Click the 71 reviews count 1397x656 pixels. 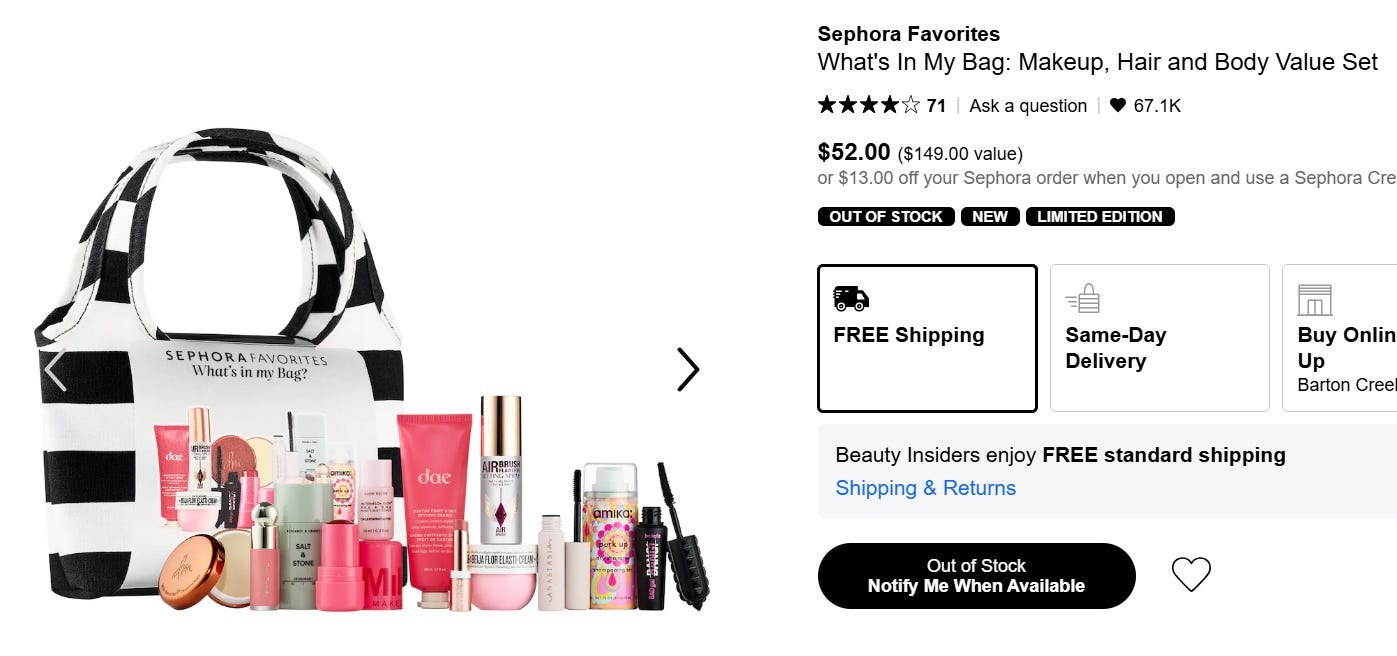click(936, 105)
